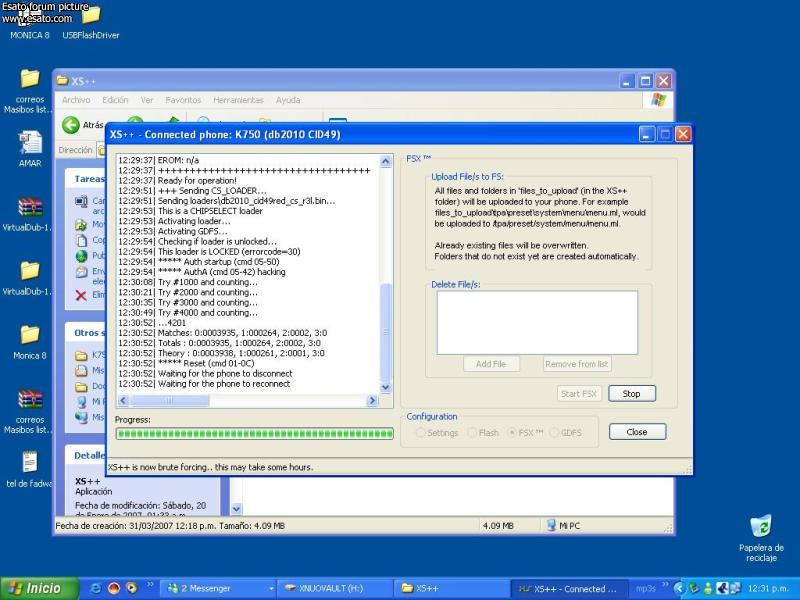The image size is (800, 600).
Task: Open the Ayuda menu in Explorer
Action: click(x=288, y=100)
